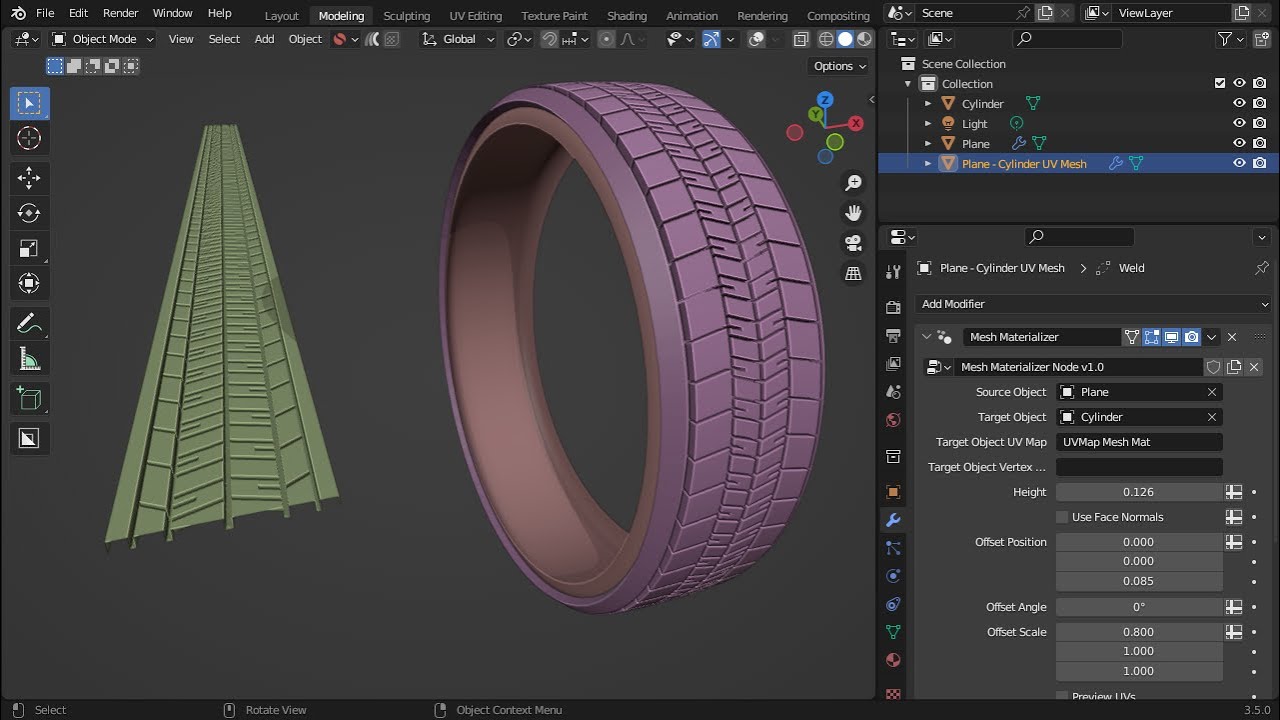Open the Object Mode dropdown
Image resolution: width=1280 pixels, height=720 pixels.
[102, 39]
